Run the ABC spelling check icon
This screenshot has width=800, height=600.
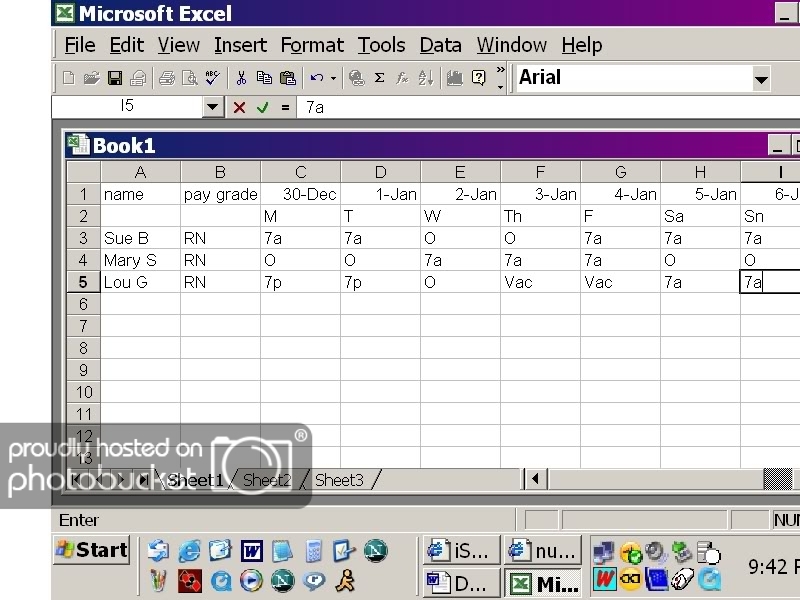(213, 78)
